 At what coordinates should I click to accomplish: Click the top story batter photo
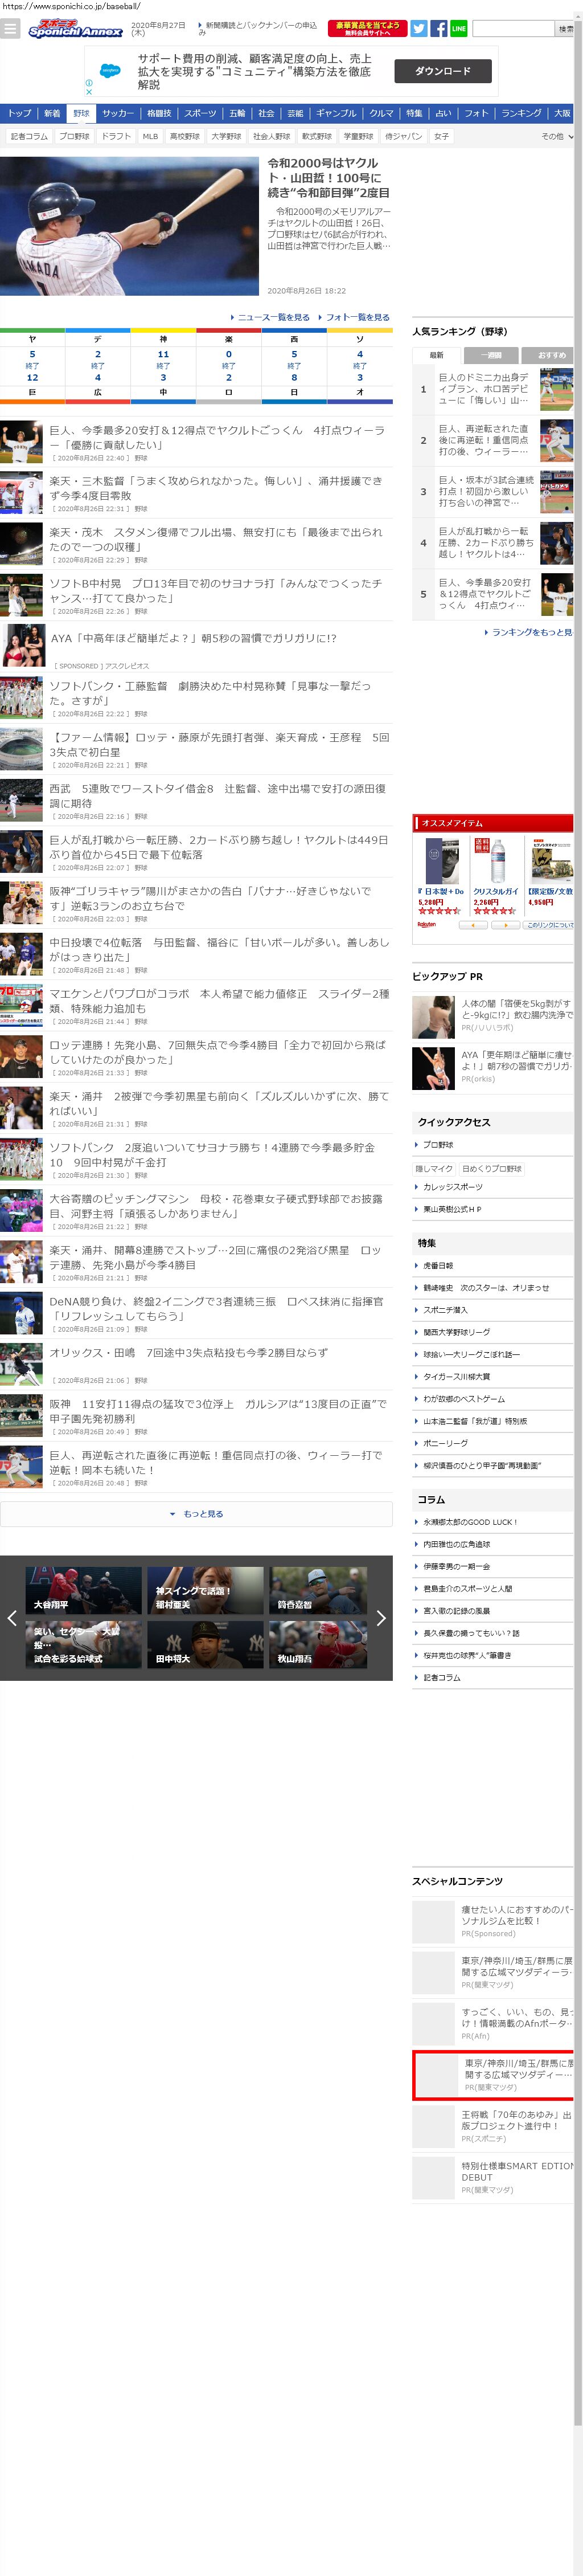[x=129, y=225]
